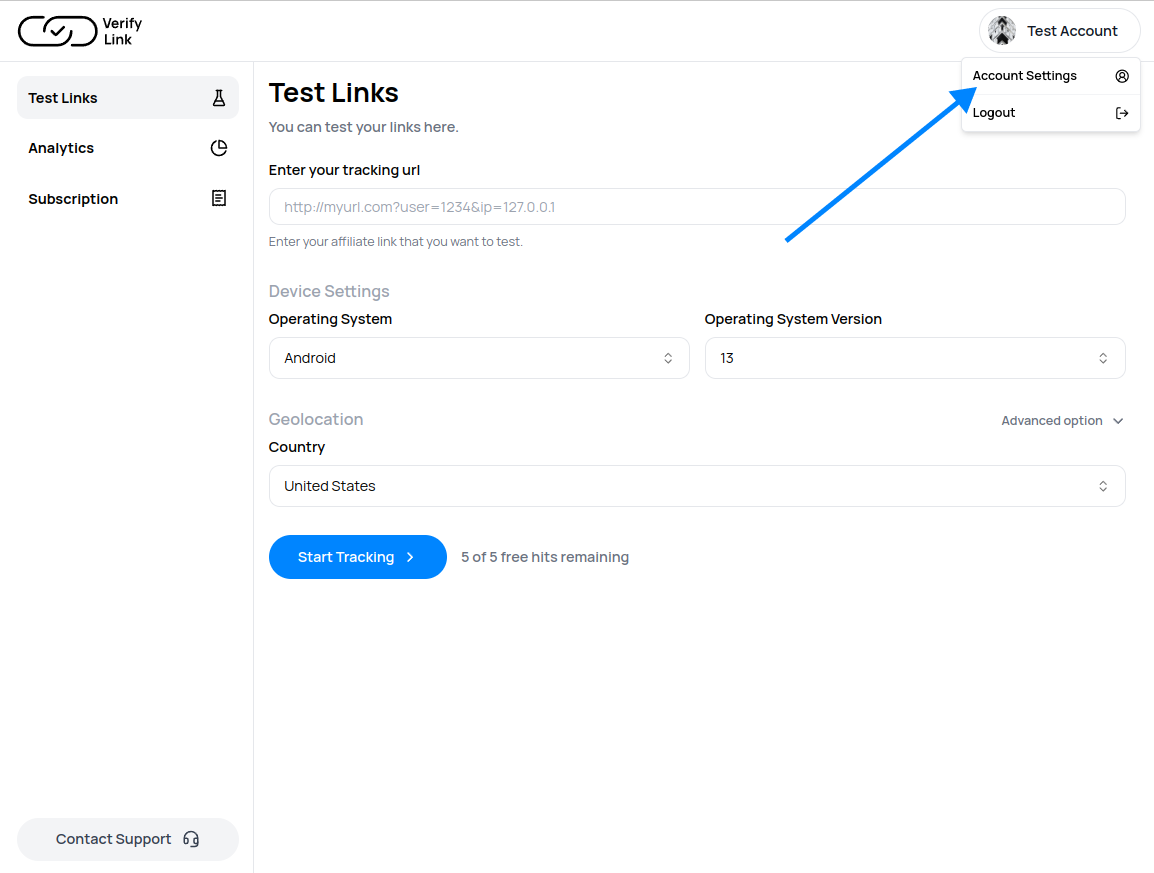Open the Operating System Version dropdown
The image size is (1154, 873).
tap(914, 358)
